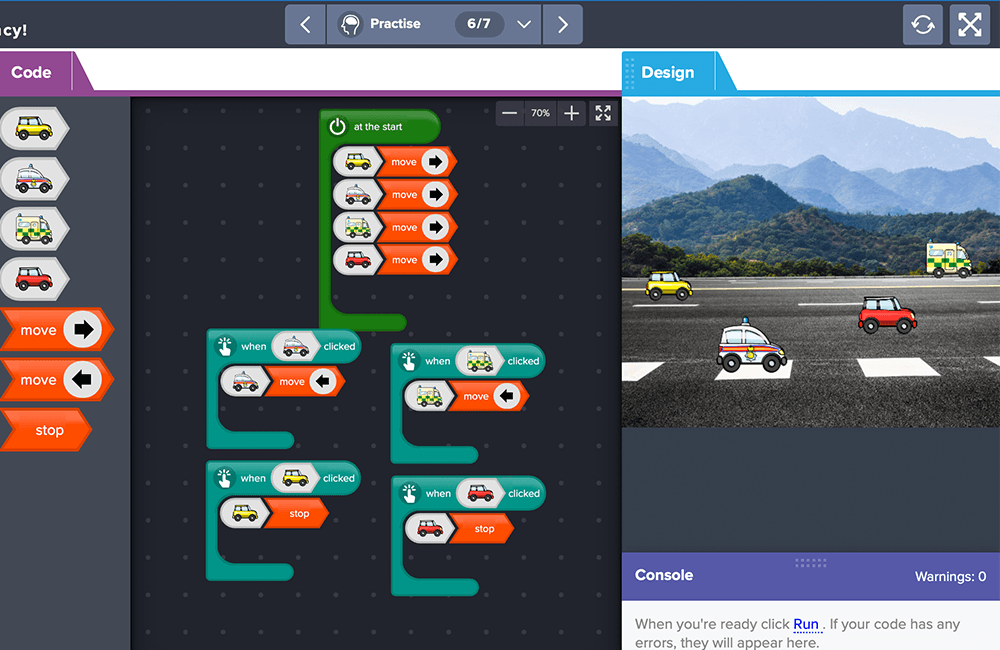Advance to the next practise step
1000x650 pixels.
click(x=562, y=24)
